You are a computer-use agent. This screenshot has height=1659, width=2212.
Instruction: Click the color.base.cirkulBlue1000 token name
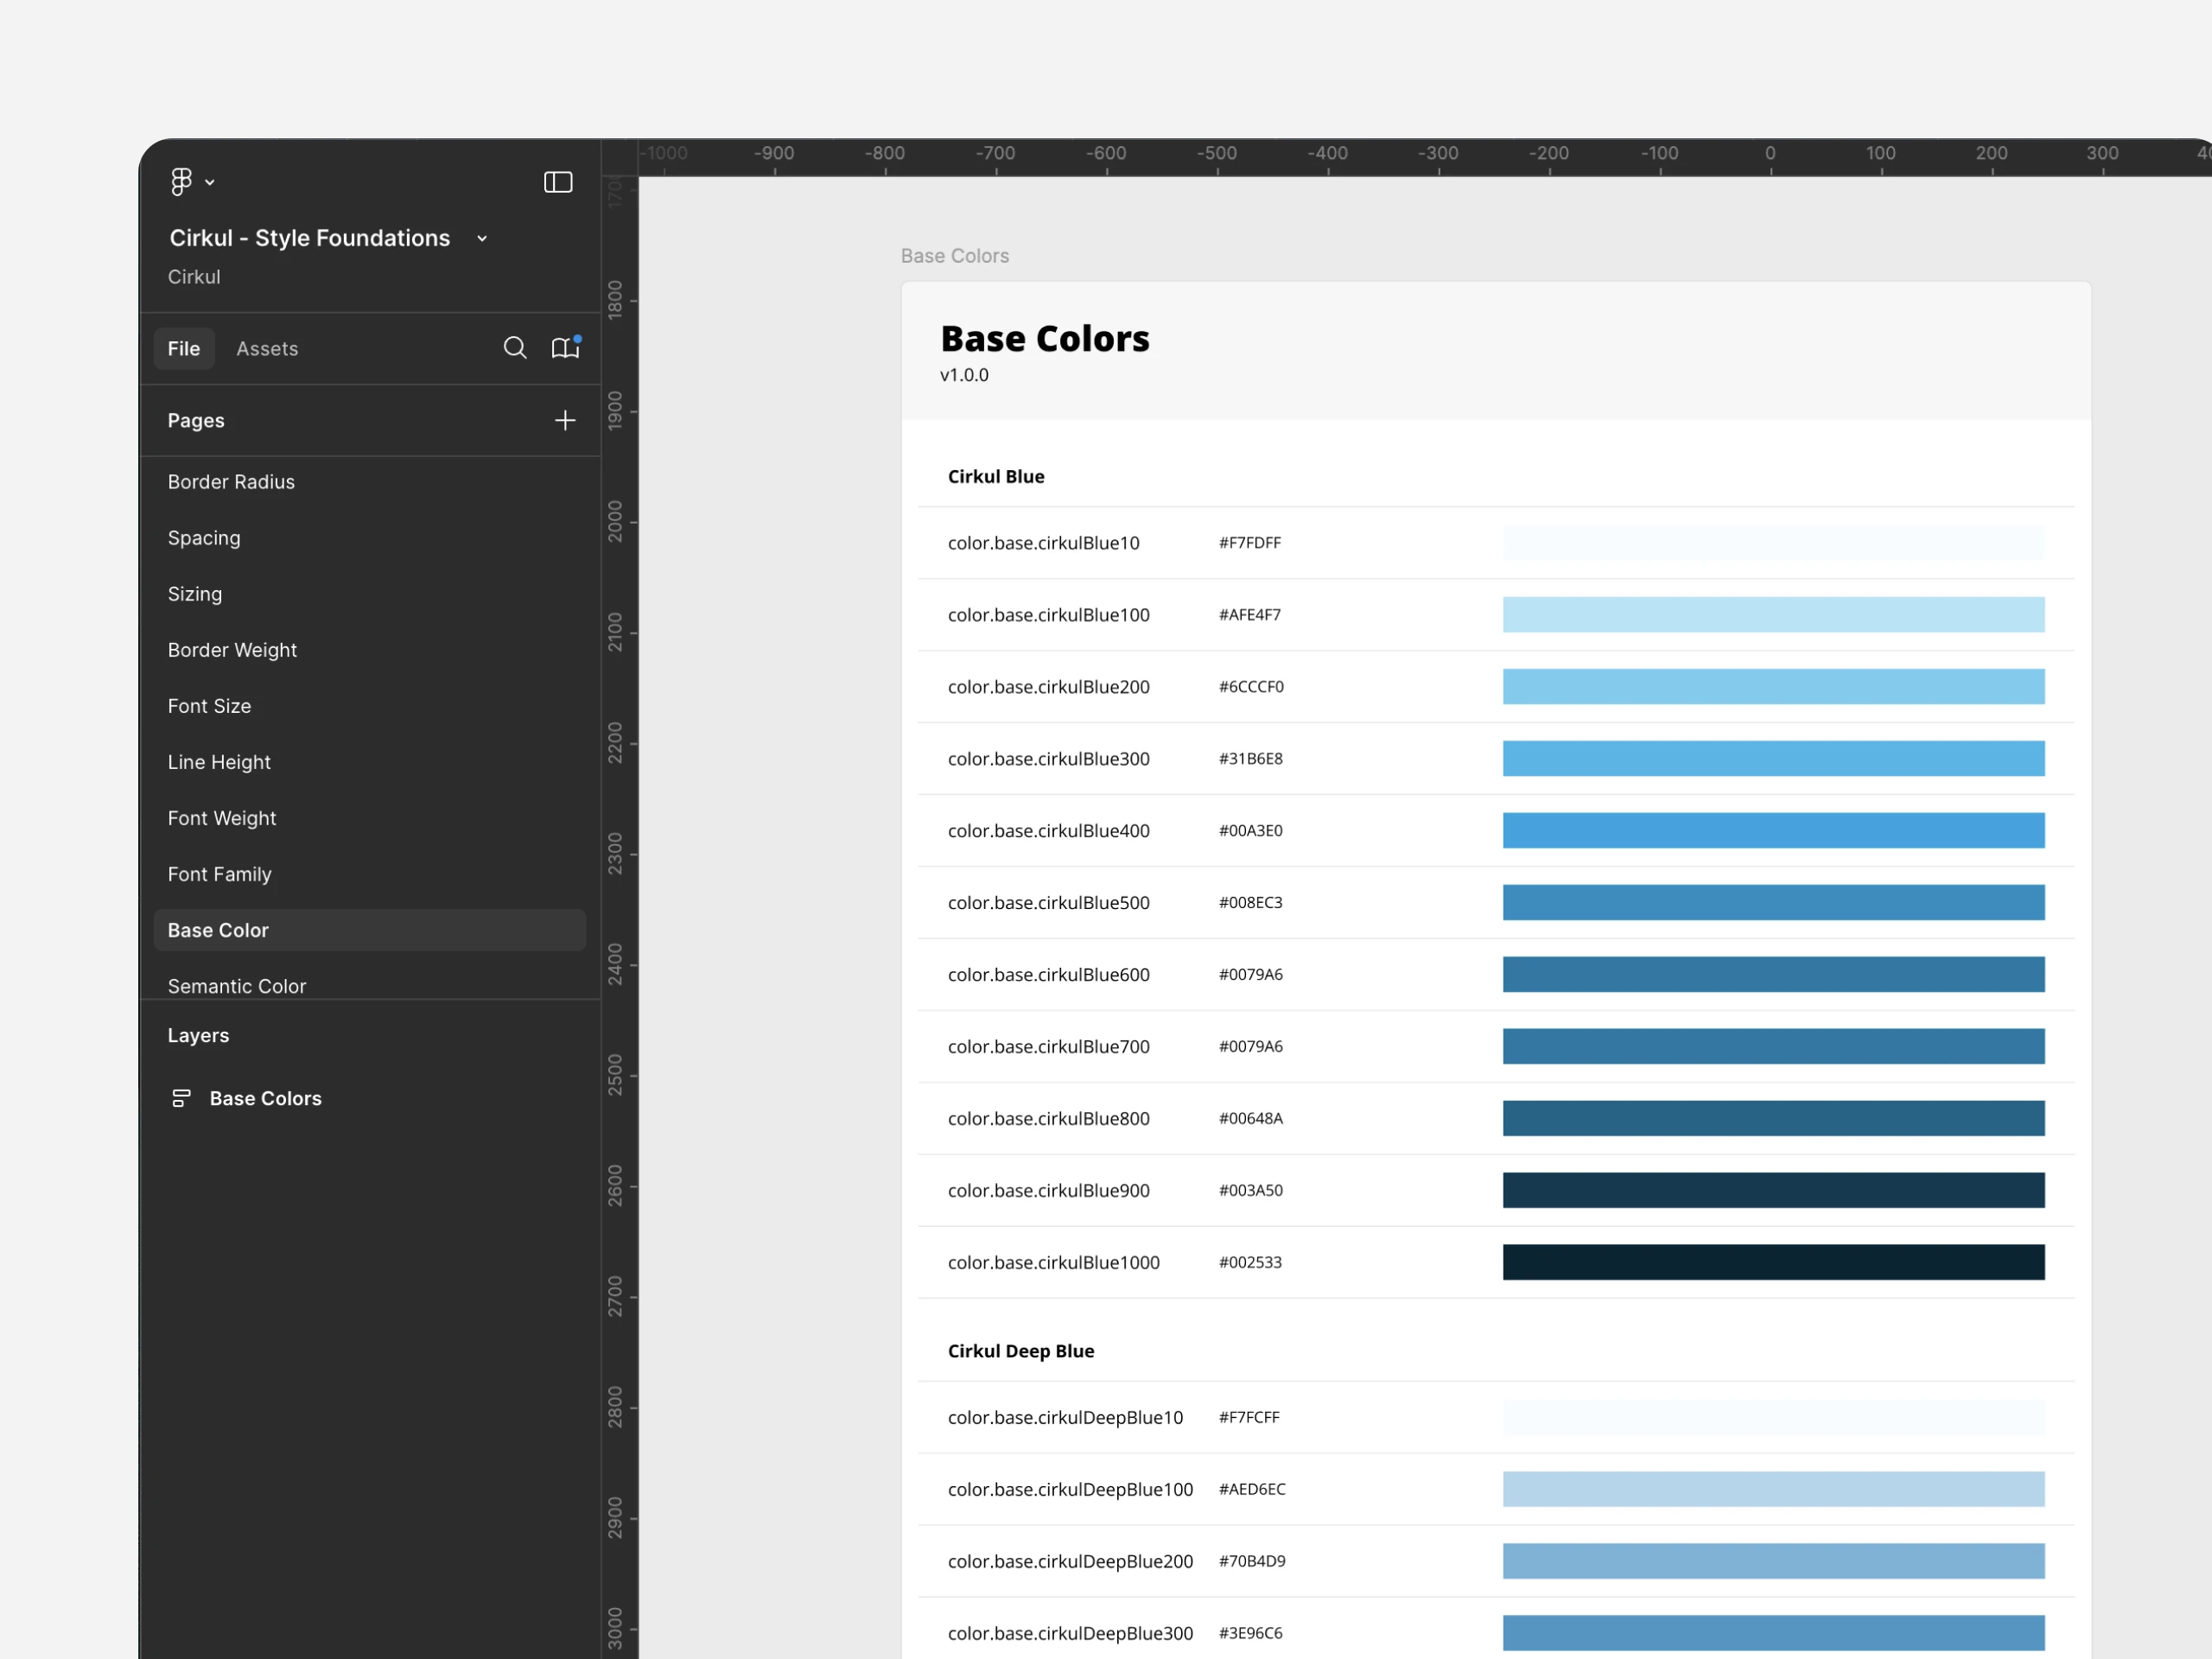(x=1054, y=1263)
